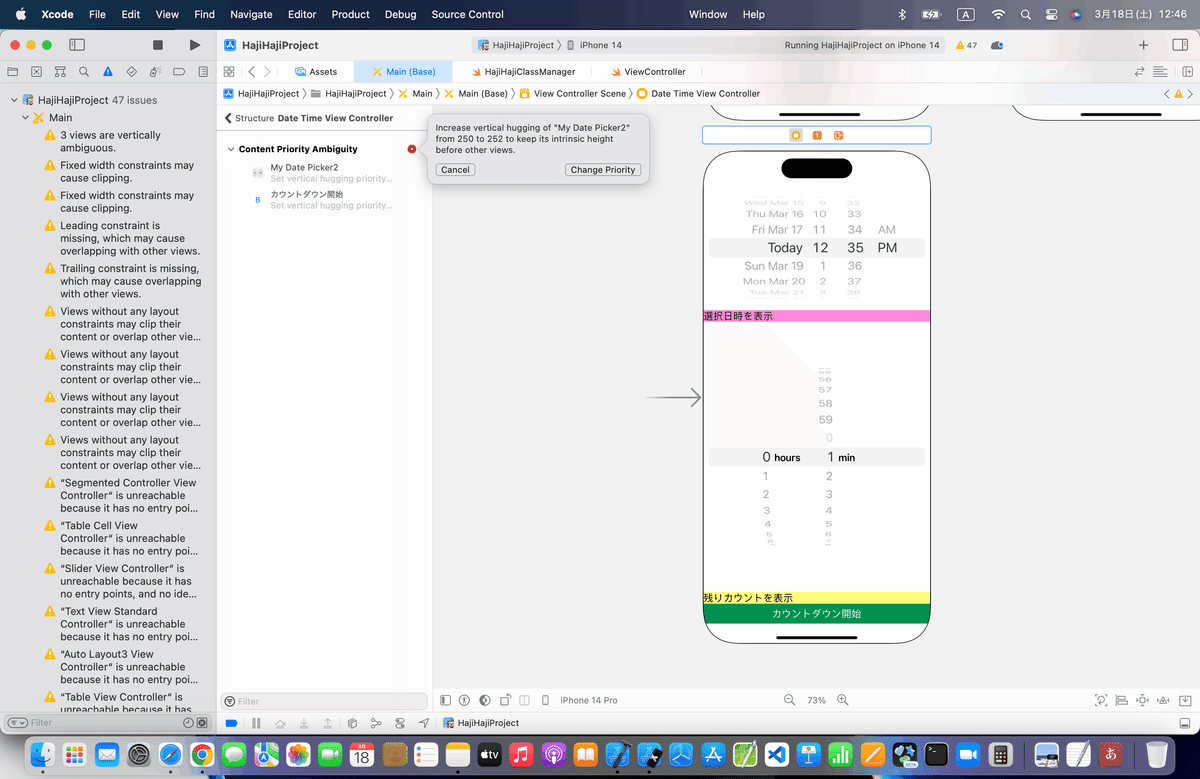The height and width of the screenshot is (779, 1200).
Task: Select the My Date Picker2 issue row
Action: [x=324, y=173]
